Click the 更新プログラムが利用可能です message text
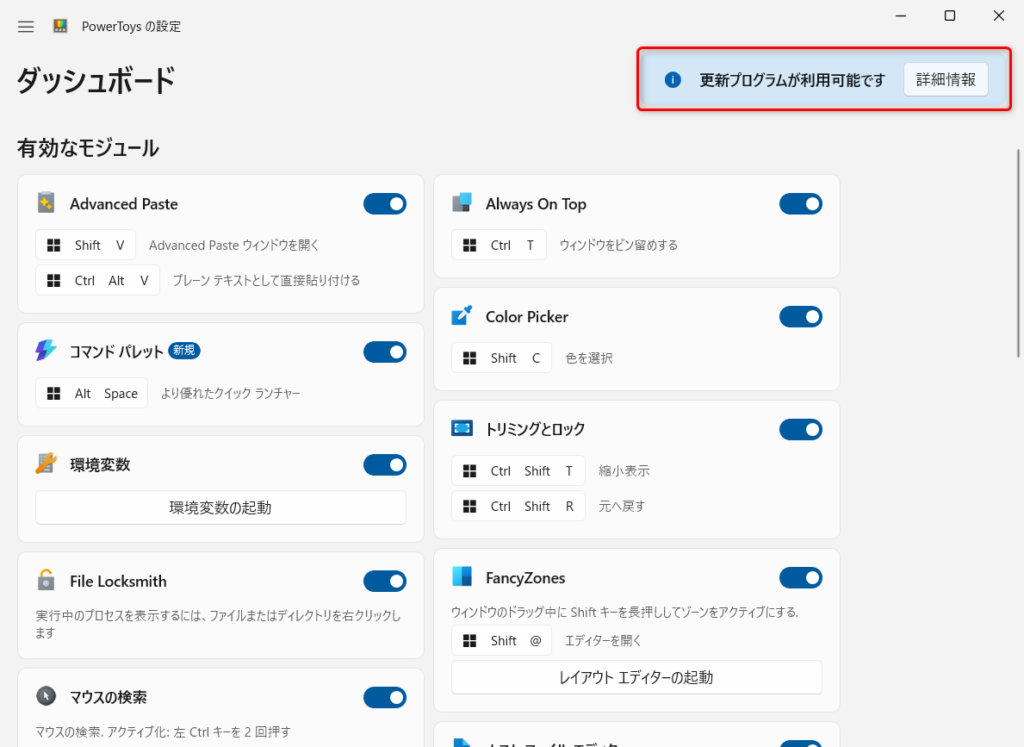The height and width of the screenshot is (747, 1024). click(x=792, y=80)
